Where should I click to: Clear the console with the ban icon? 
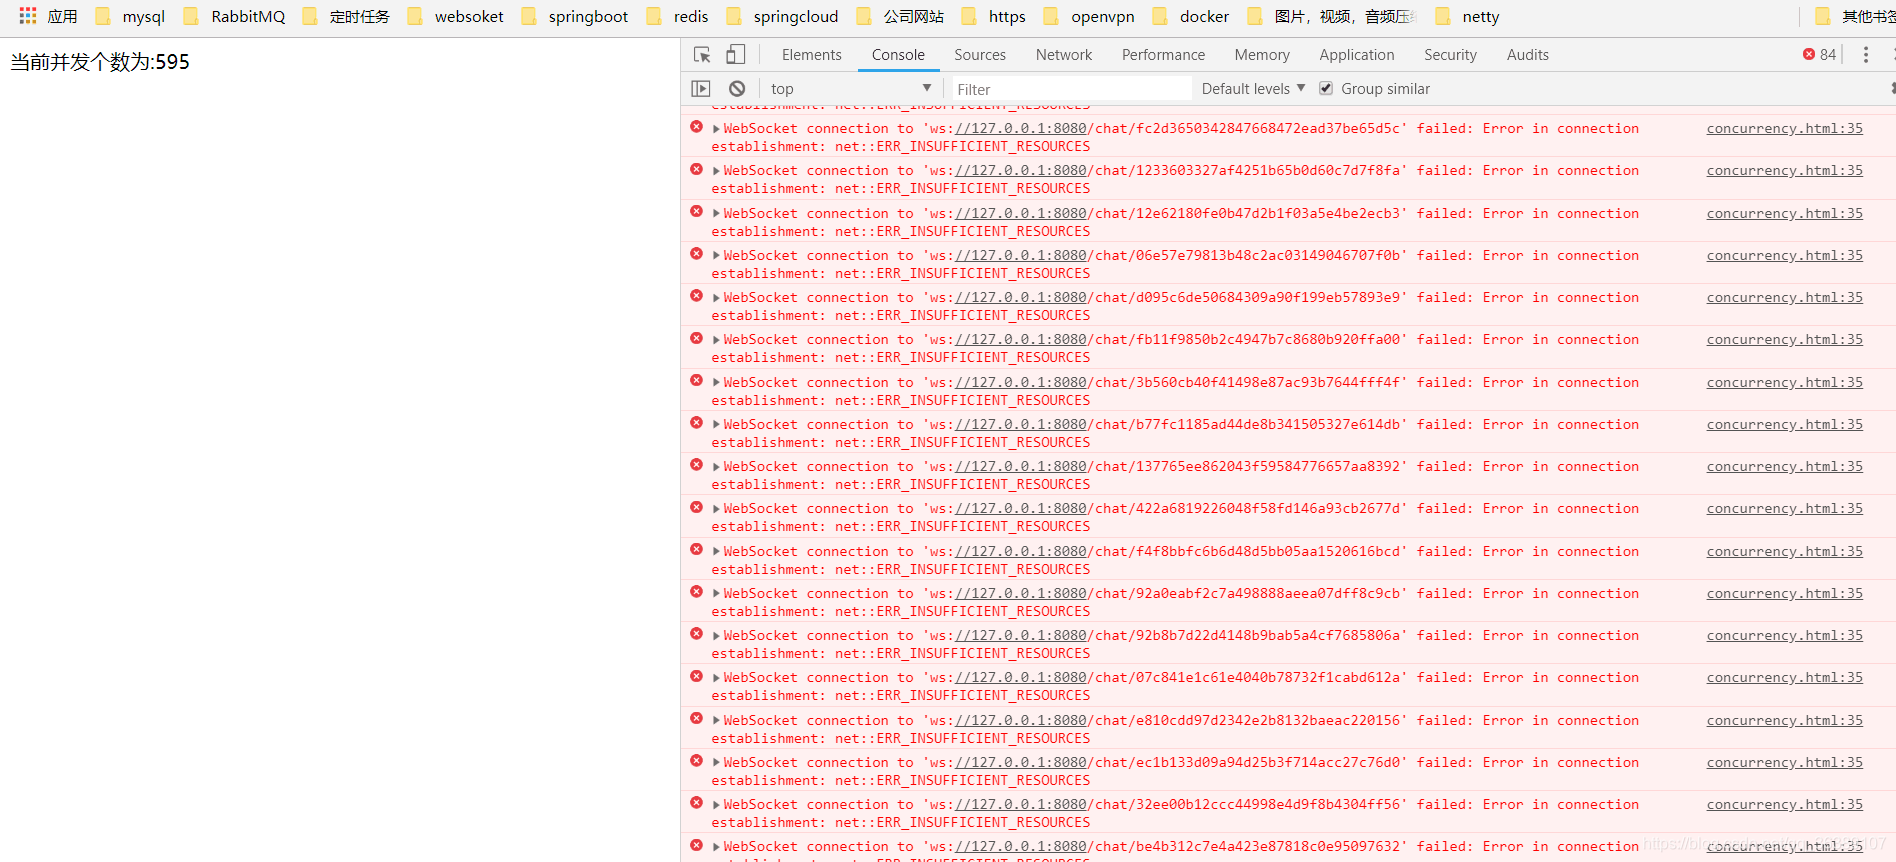[737, 89]
